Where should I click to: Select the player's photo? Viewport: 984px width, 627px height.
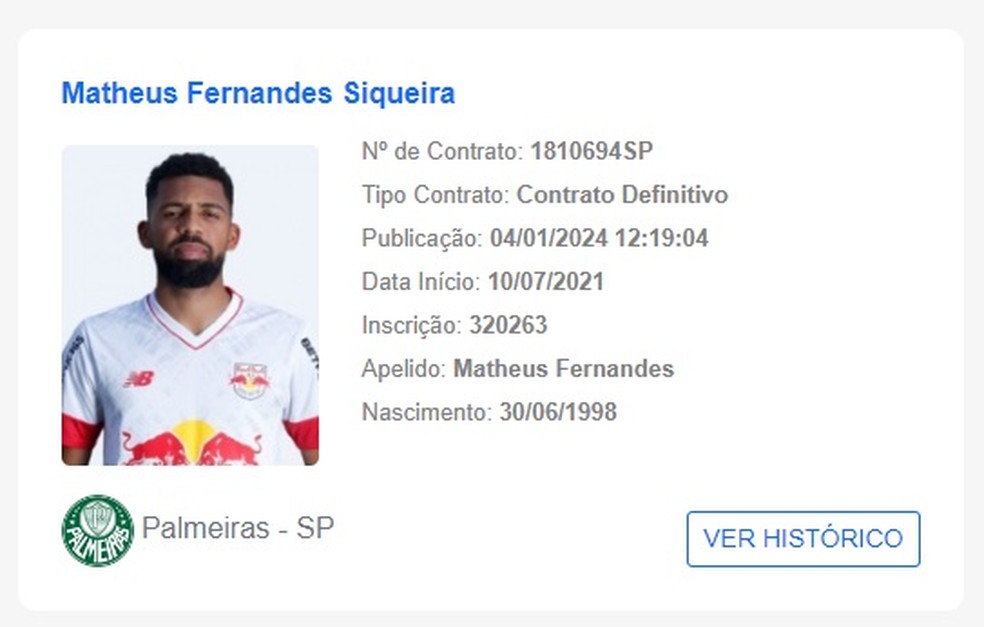[x=190, y=305]
